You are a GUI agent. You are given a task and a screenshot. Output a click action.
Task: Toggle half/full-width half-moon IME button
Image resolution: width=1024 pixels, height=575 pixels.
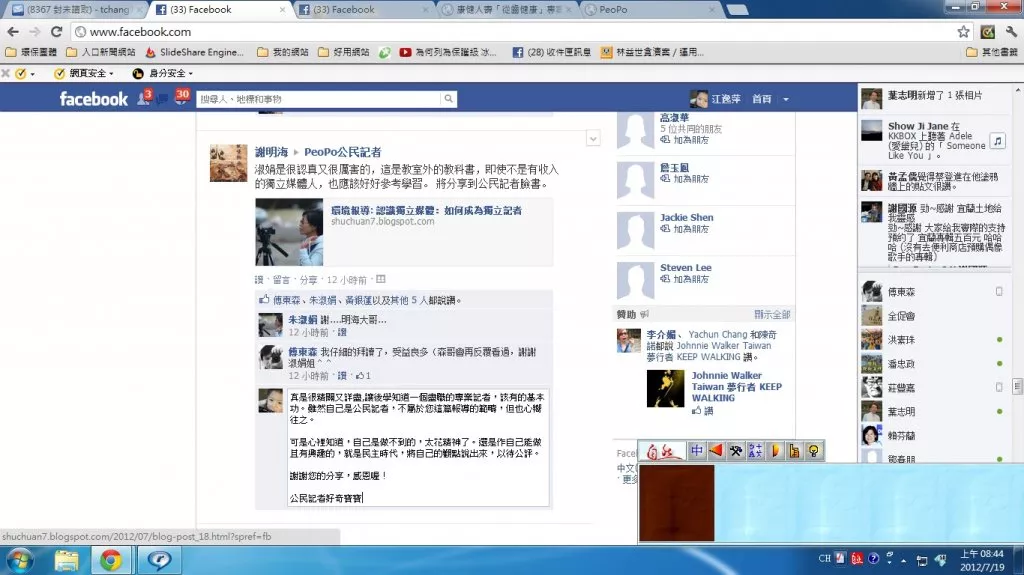point(775,451)
